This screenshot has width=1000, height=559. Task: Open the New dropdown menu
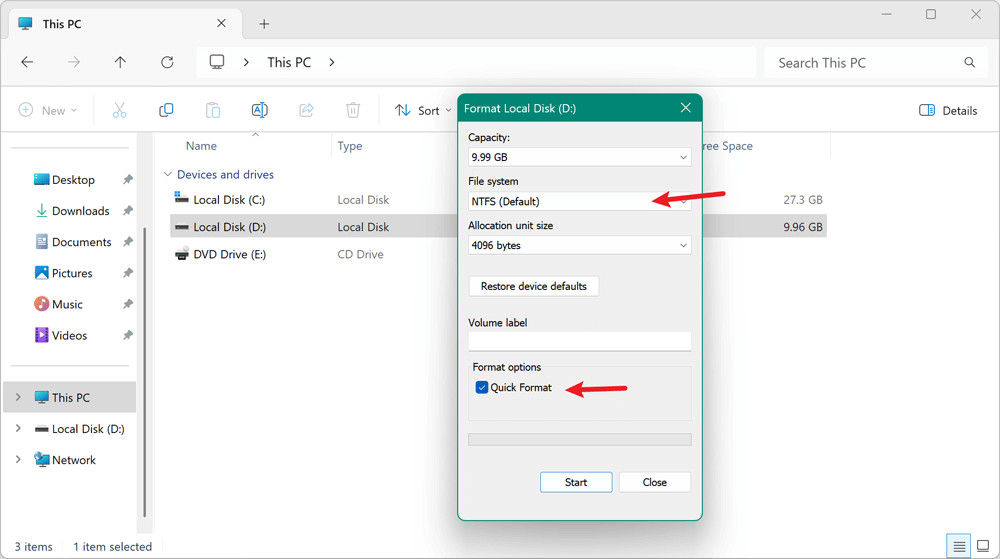click(x=48, y=110)
